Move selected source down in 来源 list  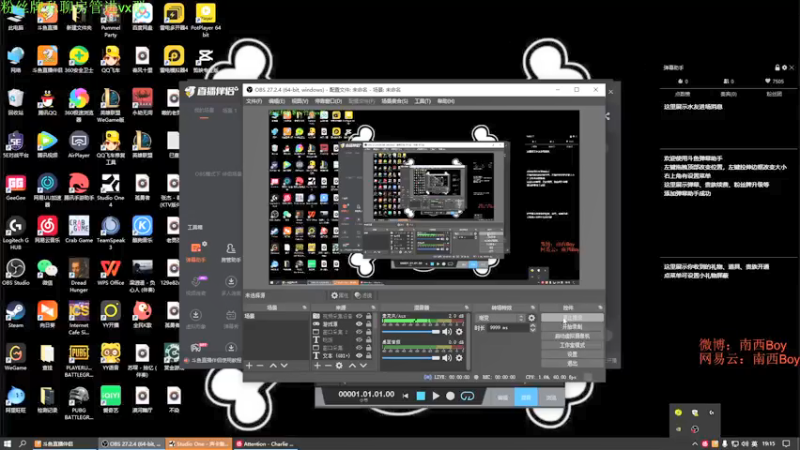point(363,365)
